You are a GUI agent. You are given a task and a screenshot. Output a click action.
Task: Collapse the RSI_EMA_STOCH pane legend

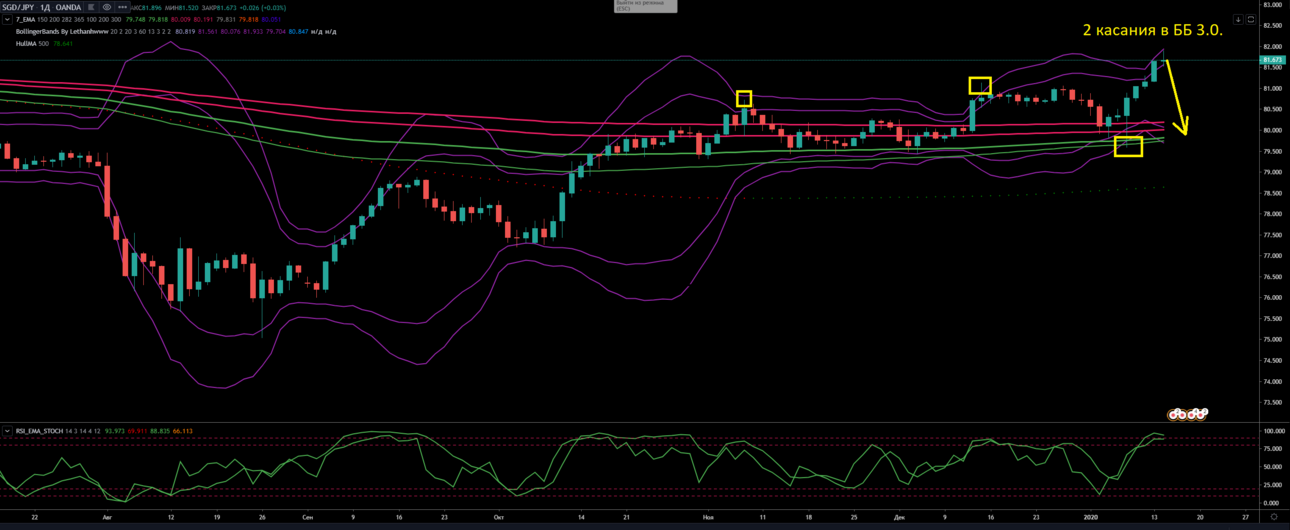7,431
